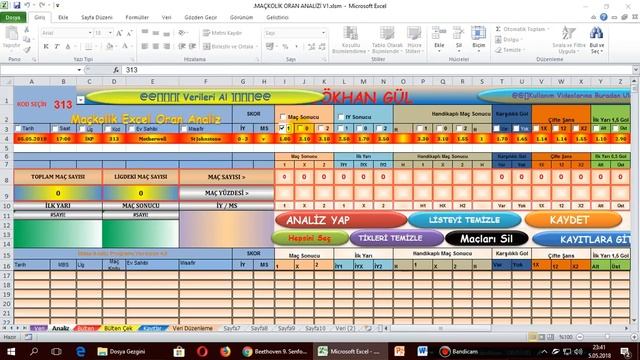The image size is (640, 360).
Task: Expand the Fill (Dolgu) dropdown
Action: 521,40
